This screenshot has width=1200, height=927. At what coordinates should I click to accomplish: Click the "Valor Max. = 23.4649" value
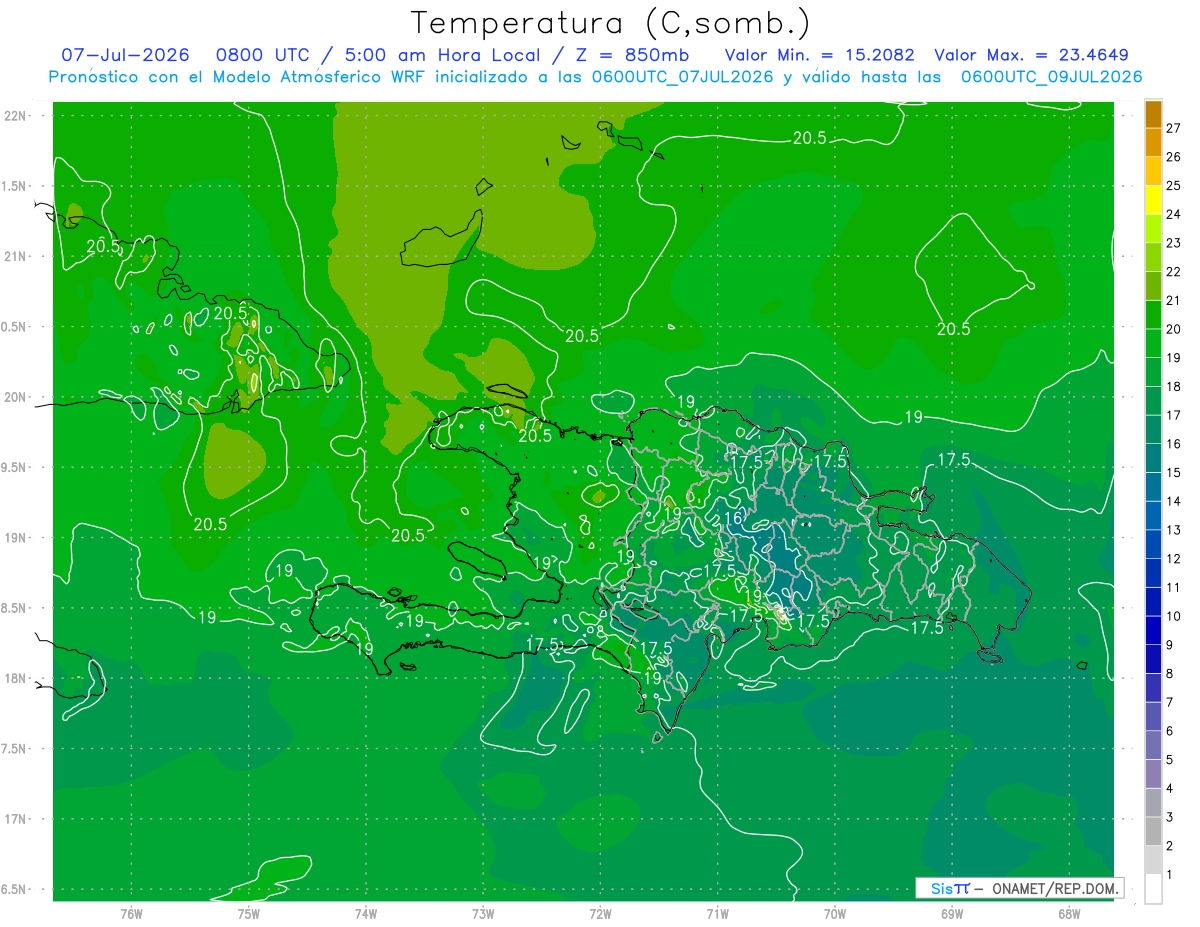click(x=1031, y=55)
